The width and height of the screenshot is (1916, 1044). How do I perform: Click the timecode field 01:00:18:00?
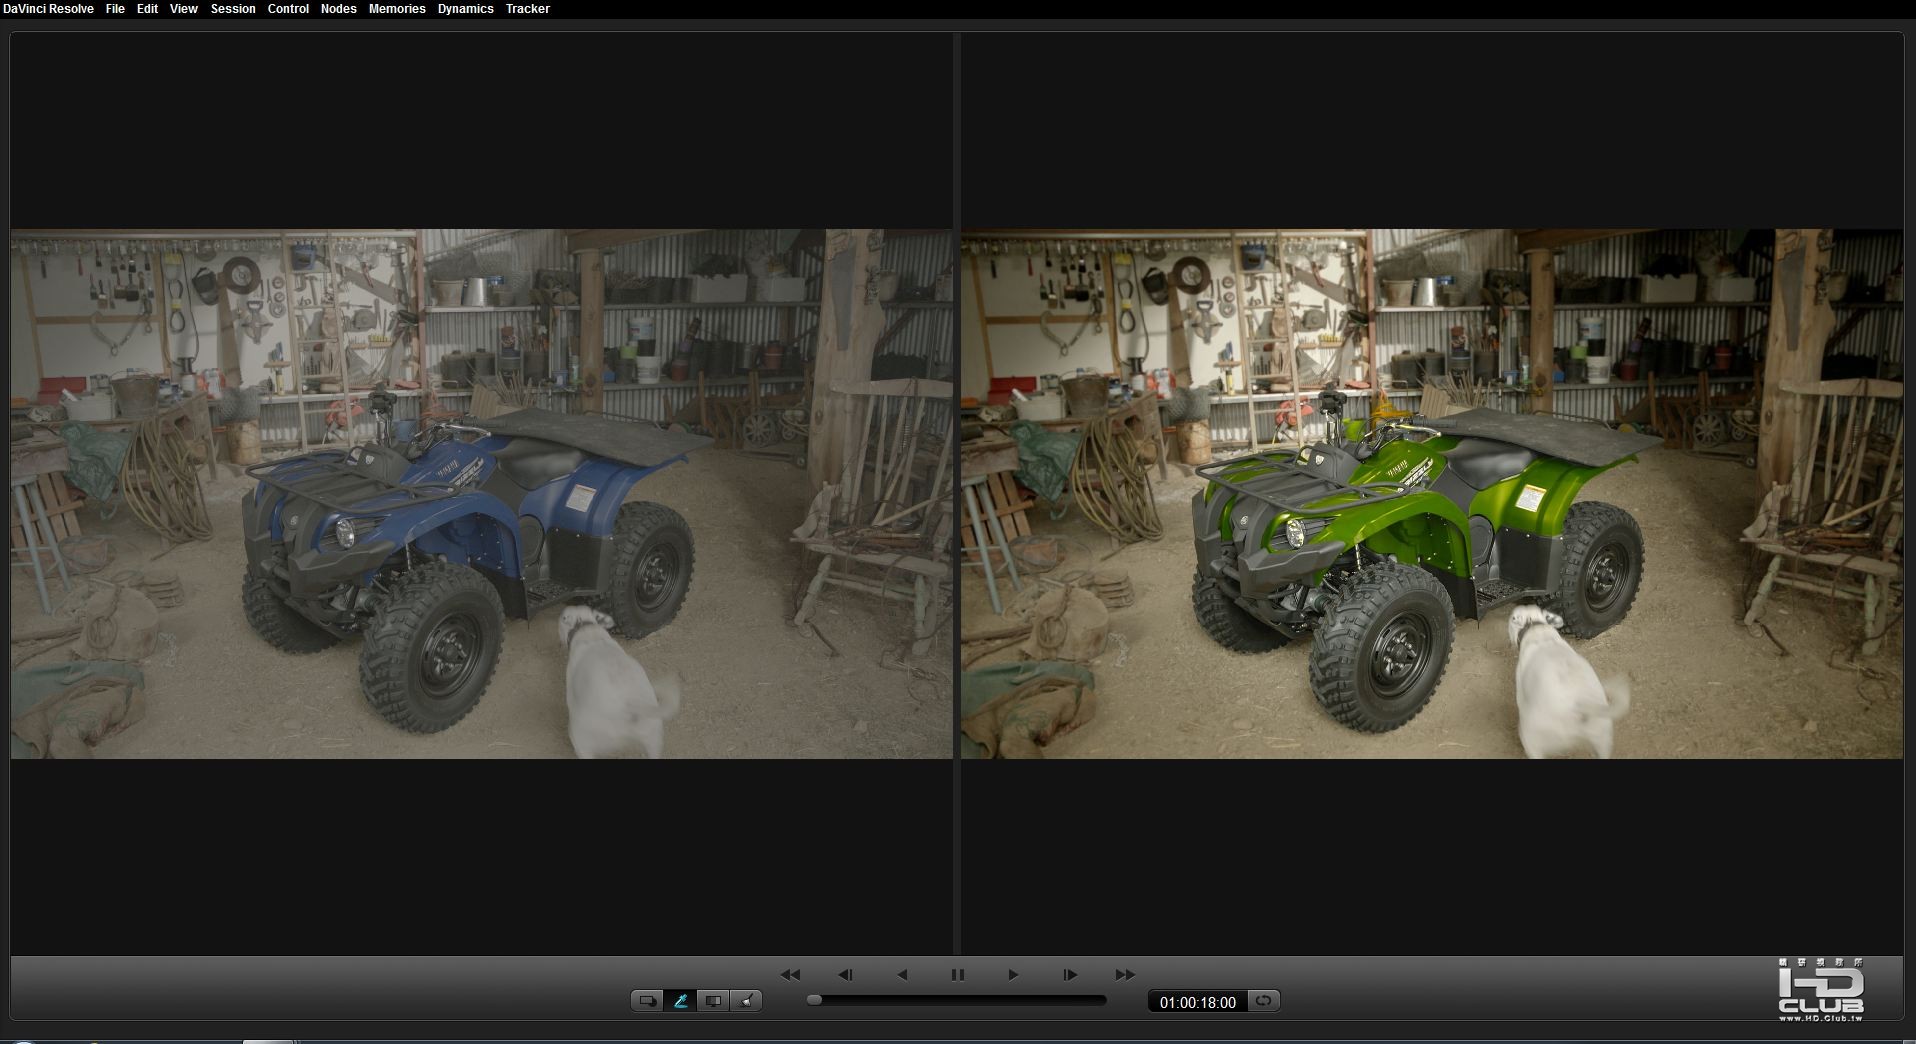pyautogui.click(x=1197, y=1002)
